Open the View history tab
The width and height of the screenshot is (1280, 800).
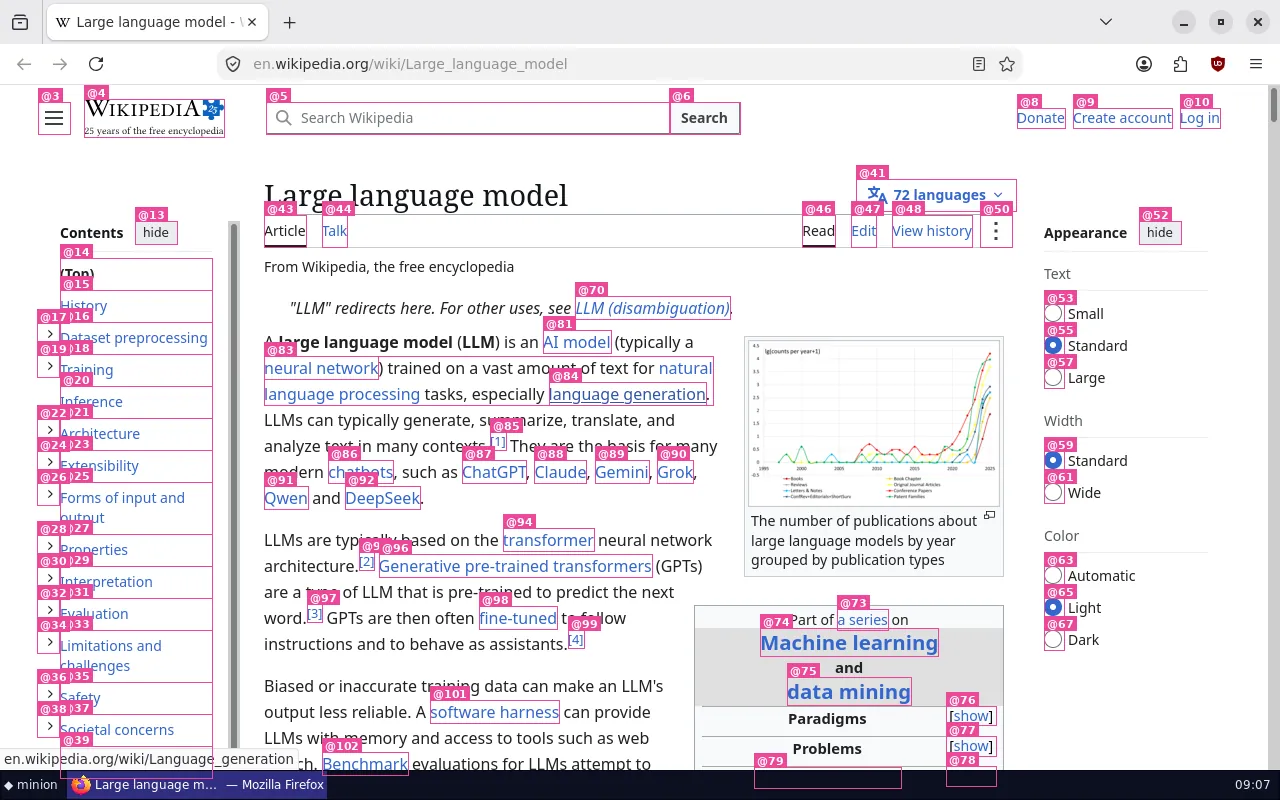click(x=932, y=231)
